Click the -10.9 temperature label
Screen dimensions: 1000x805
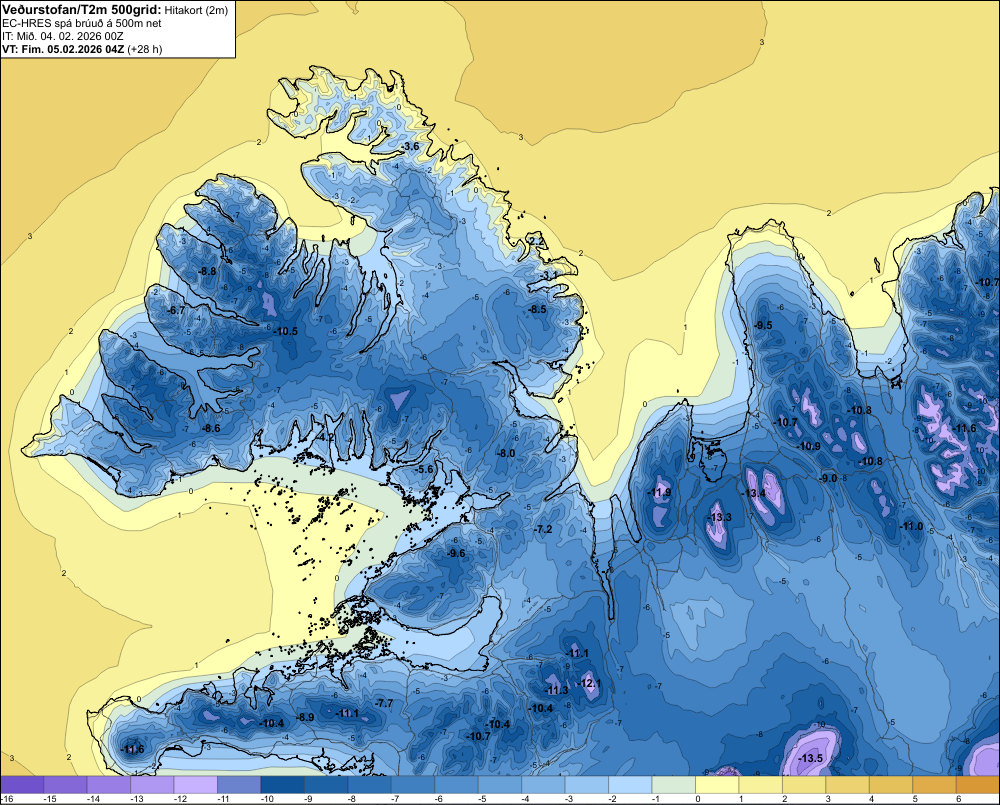click(x=809, y=446)
